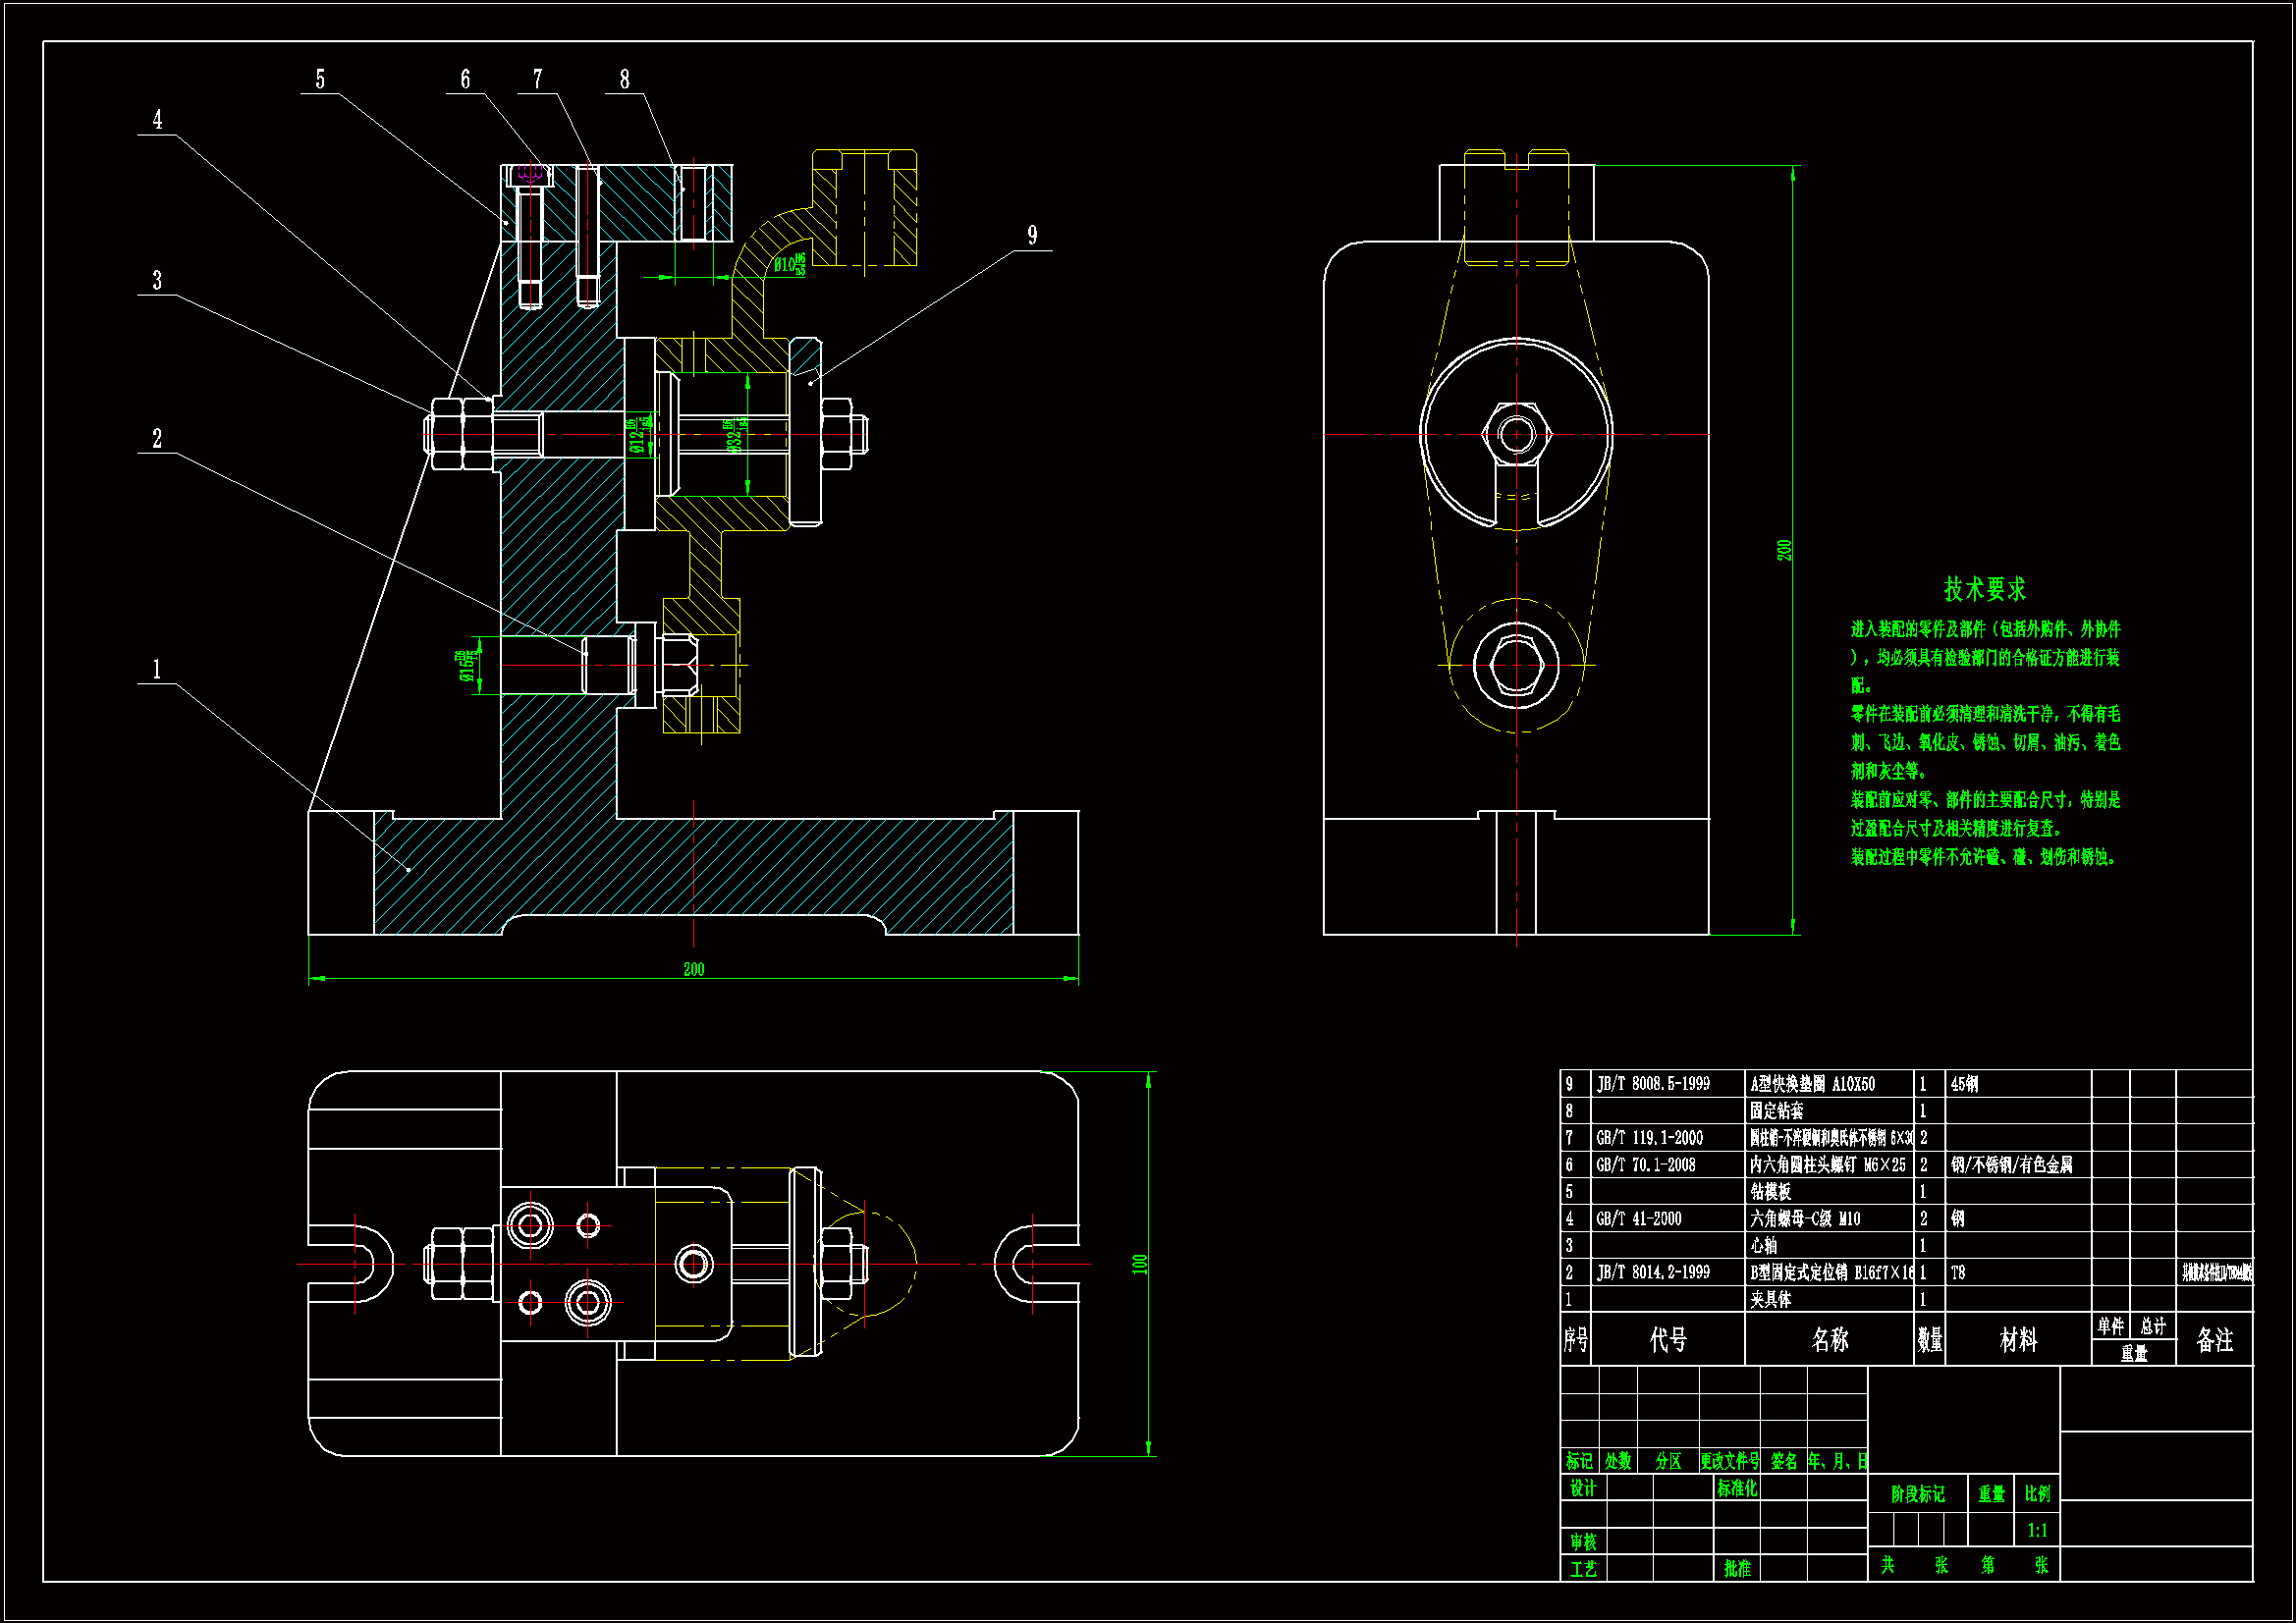Select balloon label 3 on left
The image size is (2296, 1623).
pos(157,280)
